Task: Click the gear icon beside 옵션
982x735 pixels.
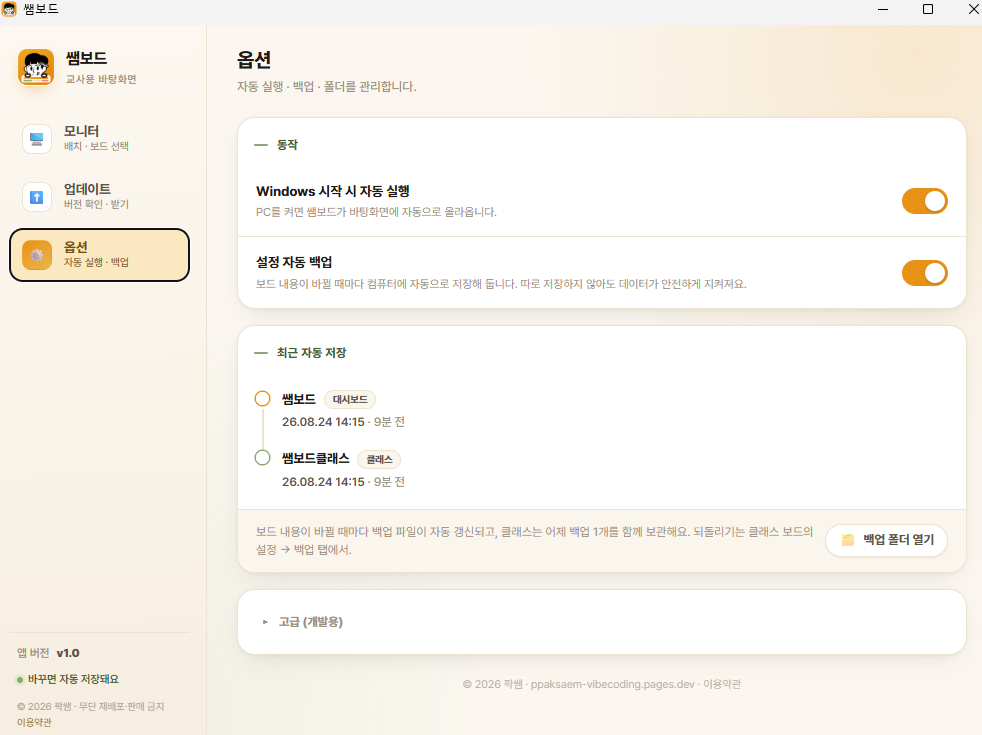Action: (x=37, y=255)
